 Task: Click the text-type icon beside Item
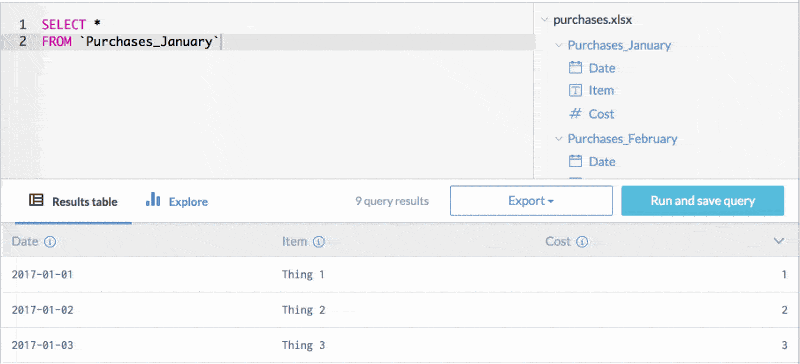(575, 91)
